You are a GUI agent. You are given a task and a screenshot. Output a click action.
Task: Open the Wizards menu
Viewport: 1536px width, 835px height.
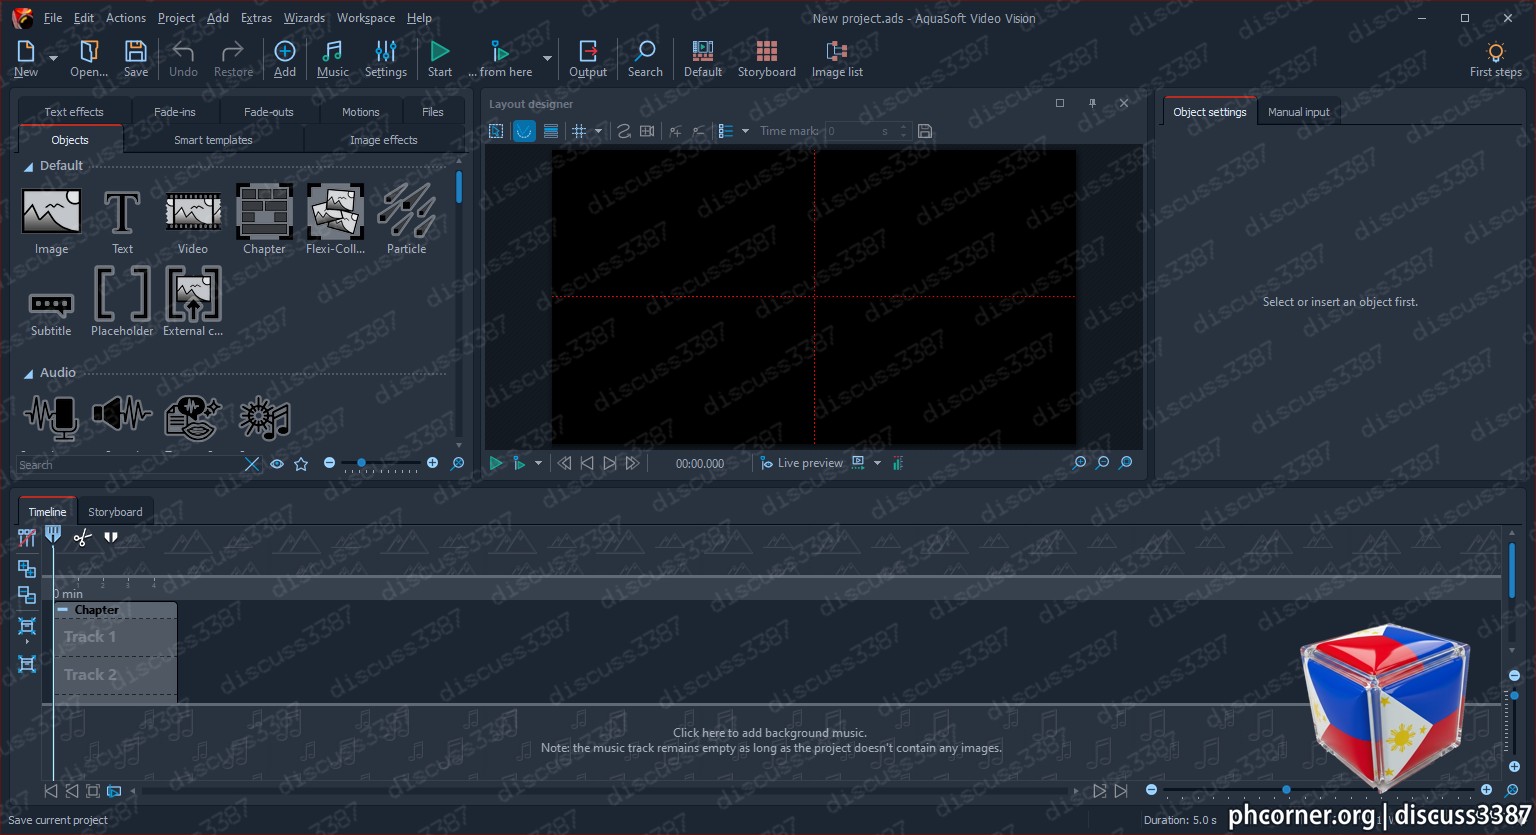pos(304,18)
